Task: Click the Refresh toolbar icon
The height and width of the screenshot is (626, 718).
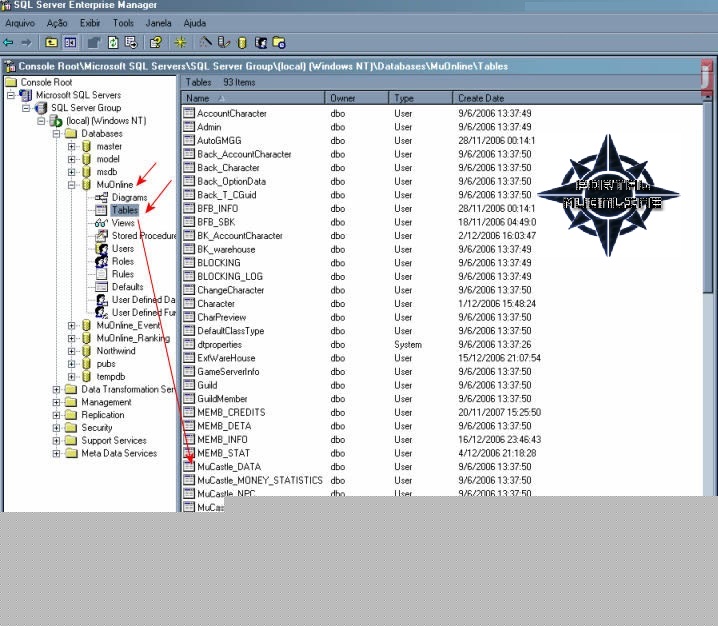Action: pyautogui.click(x=114, y=42)
